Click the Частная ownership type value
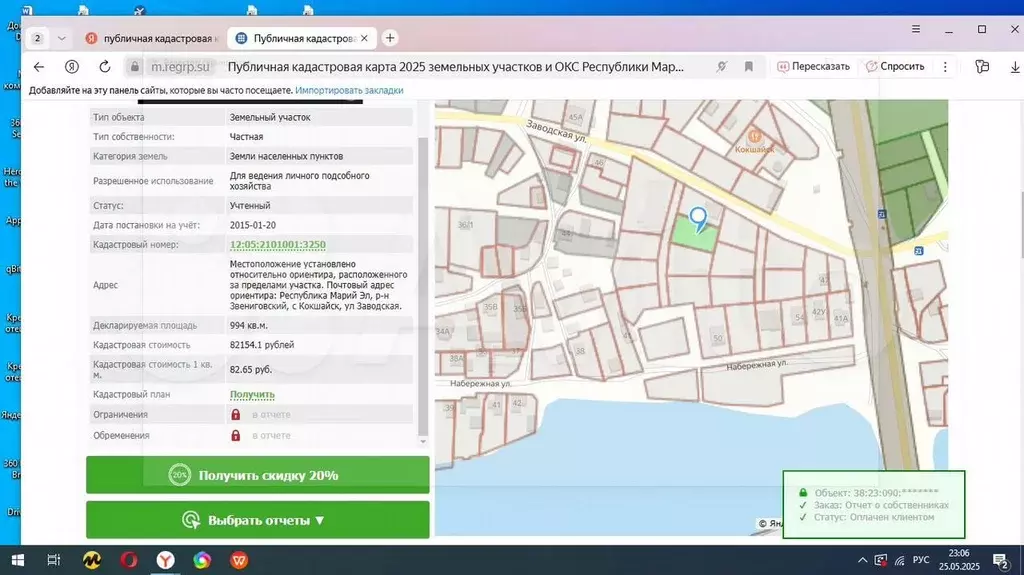The height and width of the screenshot is (575, 1024). coord(246,137)
